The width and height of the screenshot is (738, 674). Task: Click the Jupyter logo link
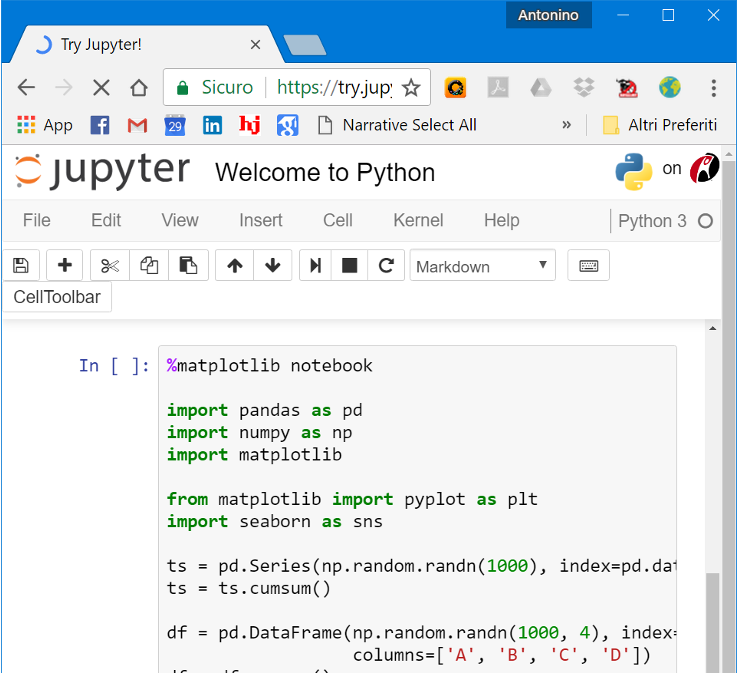click(101, 171)
